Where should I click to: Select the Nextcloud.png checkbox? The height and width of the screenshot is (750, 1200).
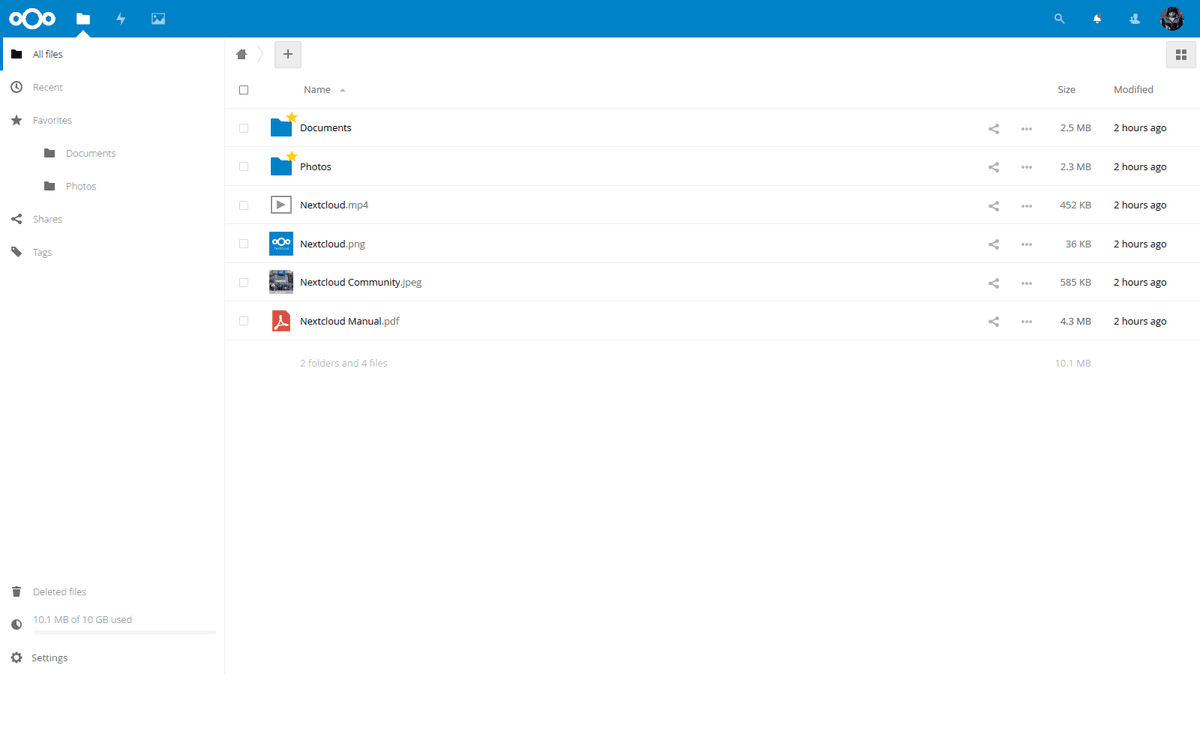pos(244,244)
